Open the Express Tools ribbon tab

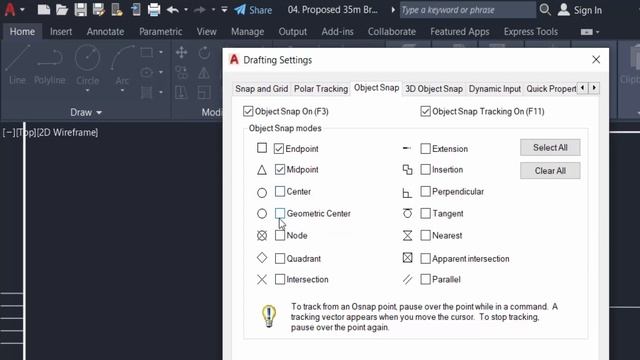531,31
